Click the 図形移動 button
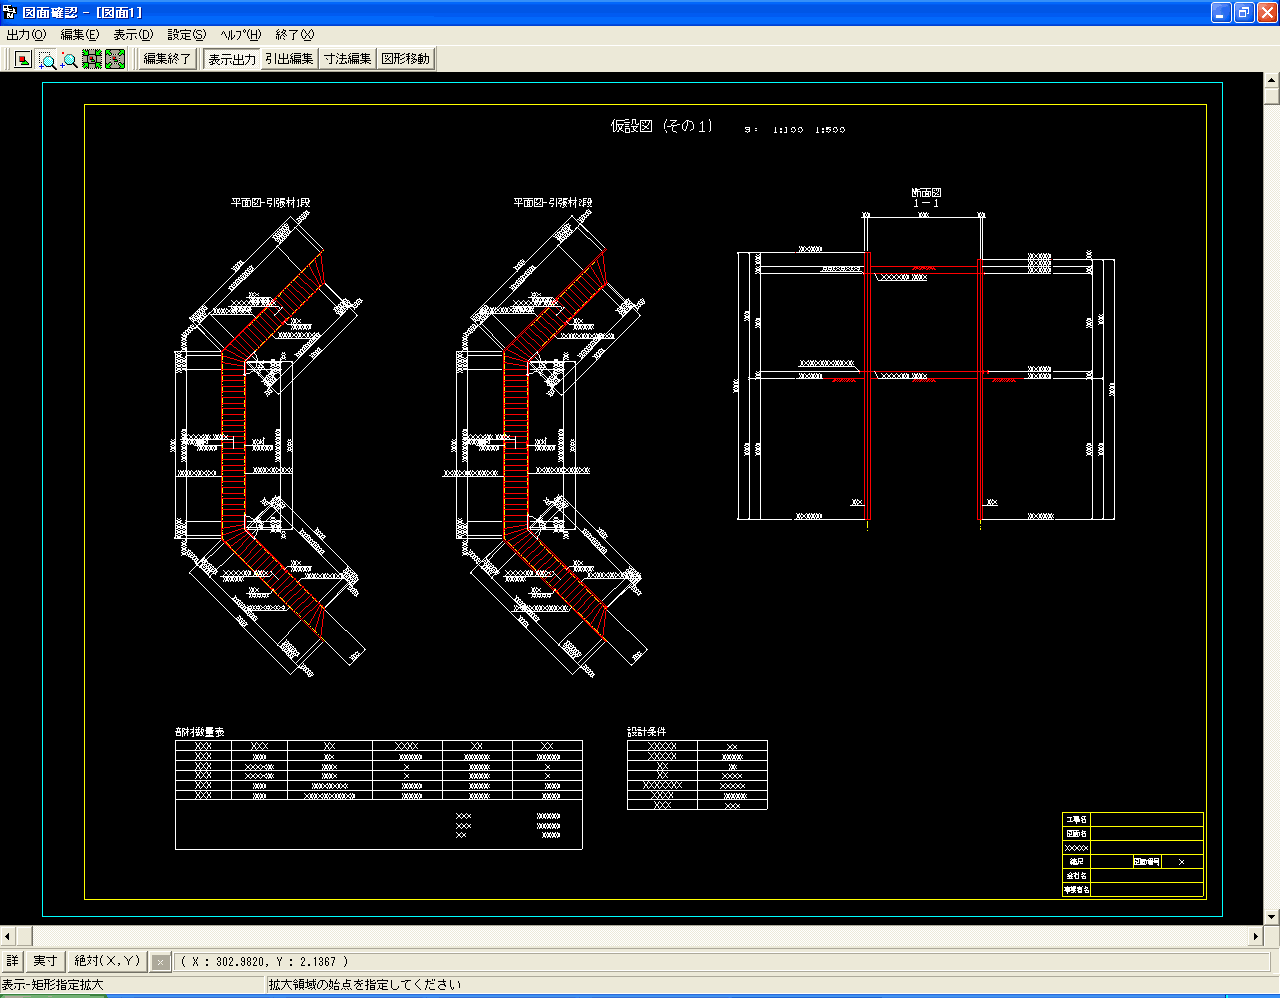Viewport: 1280px width, 998px height. [x=406, y=60]
